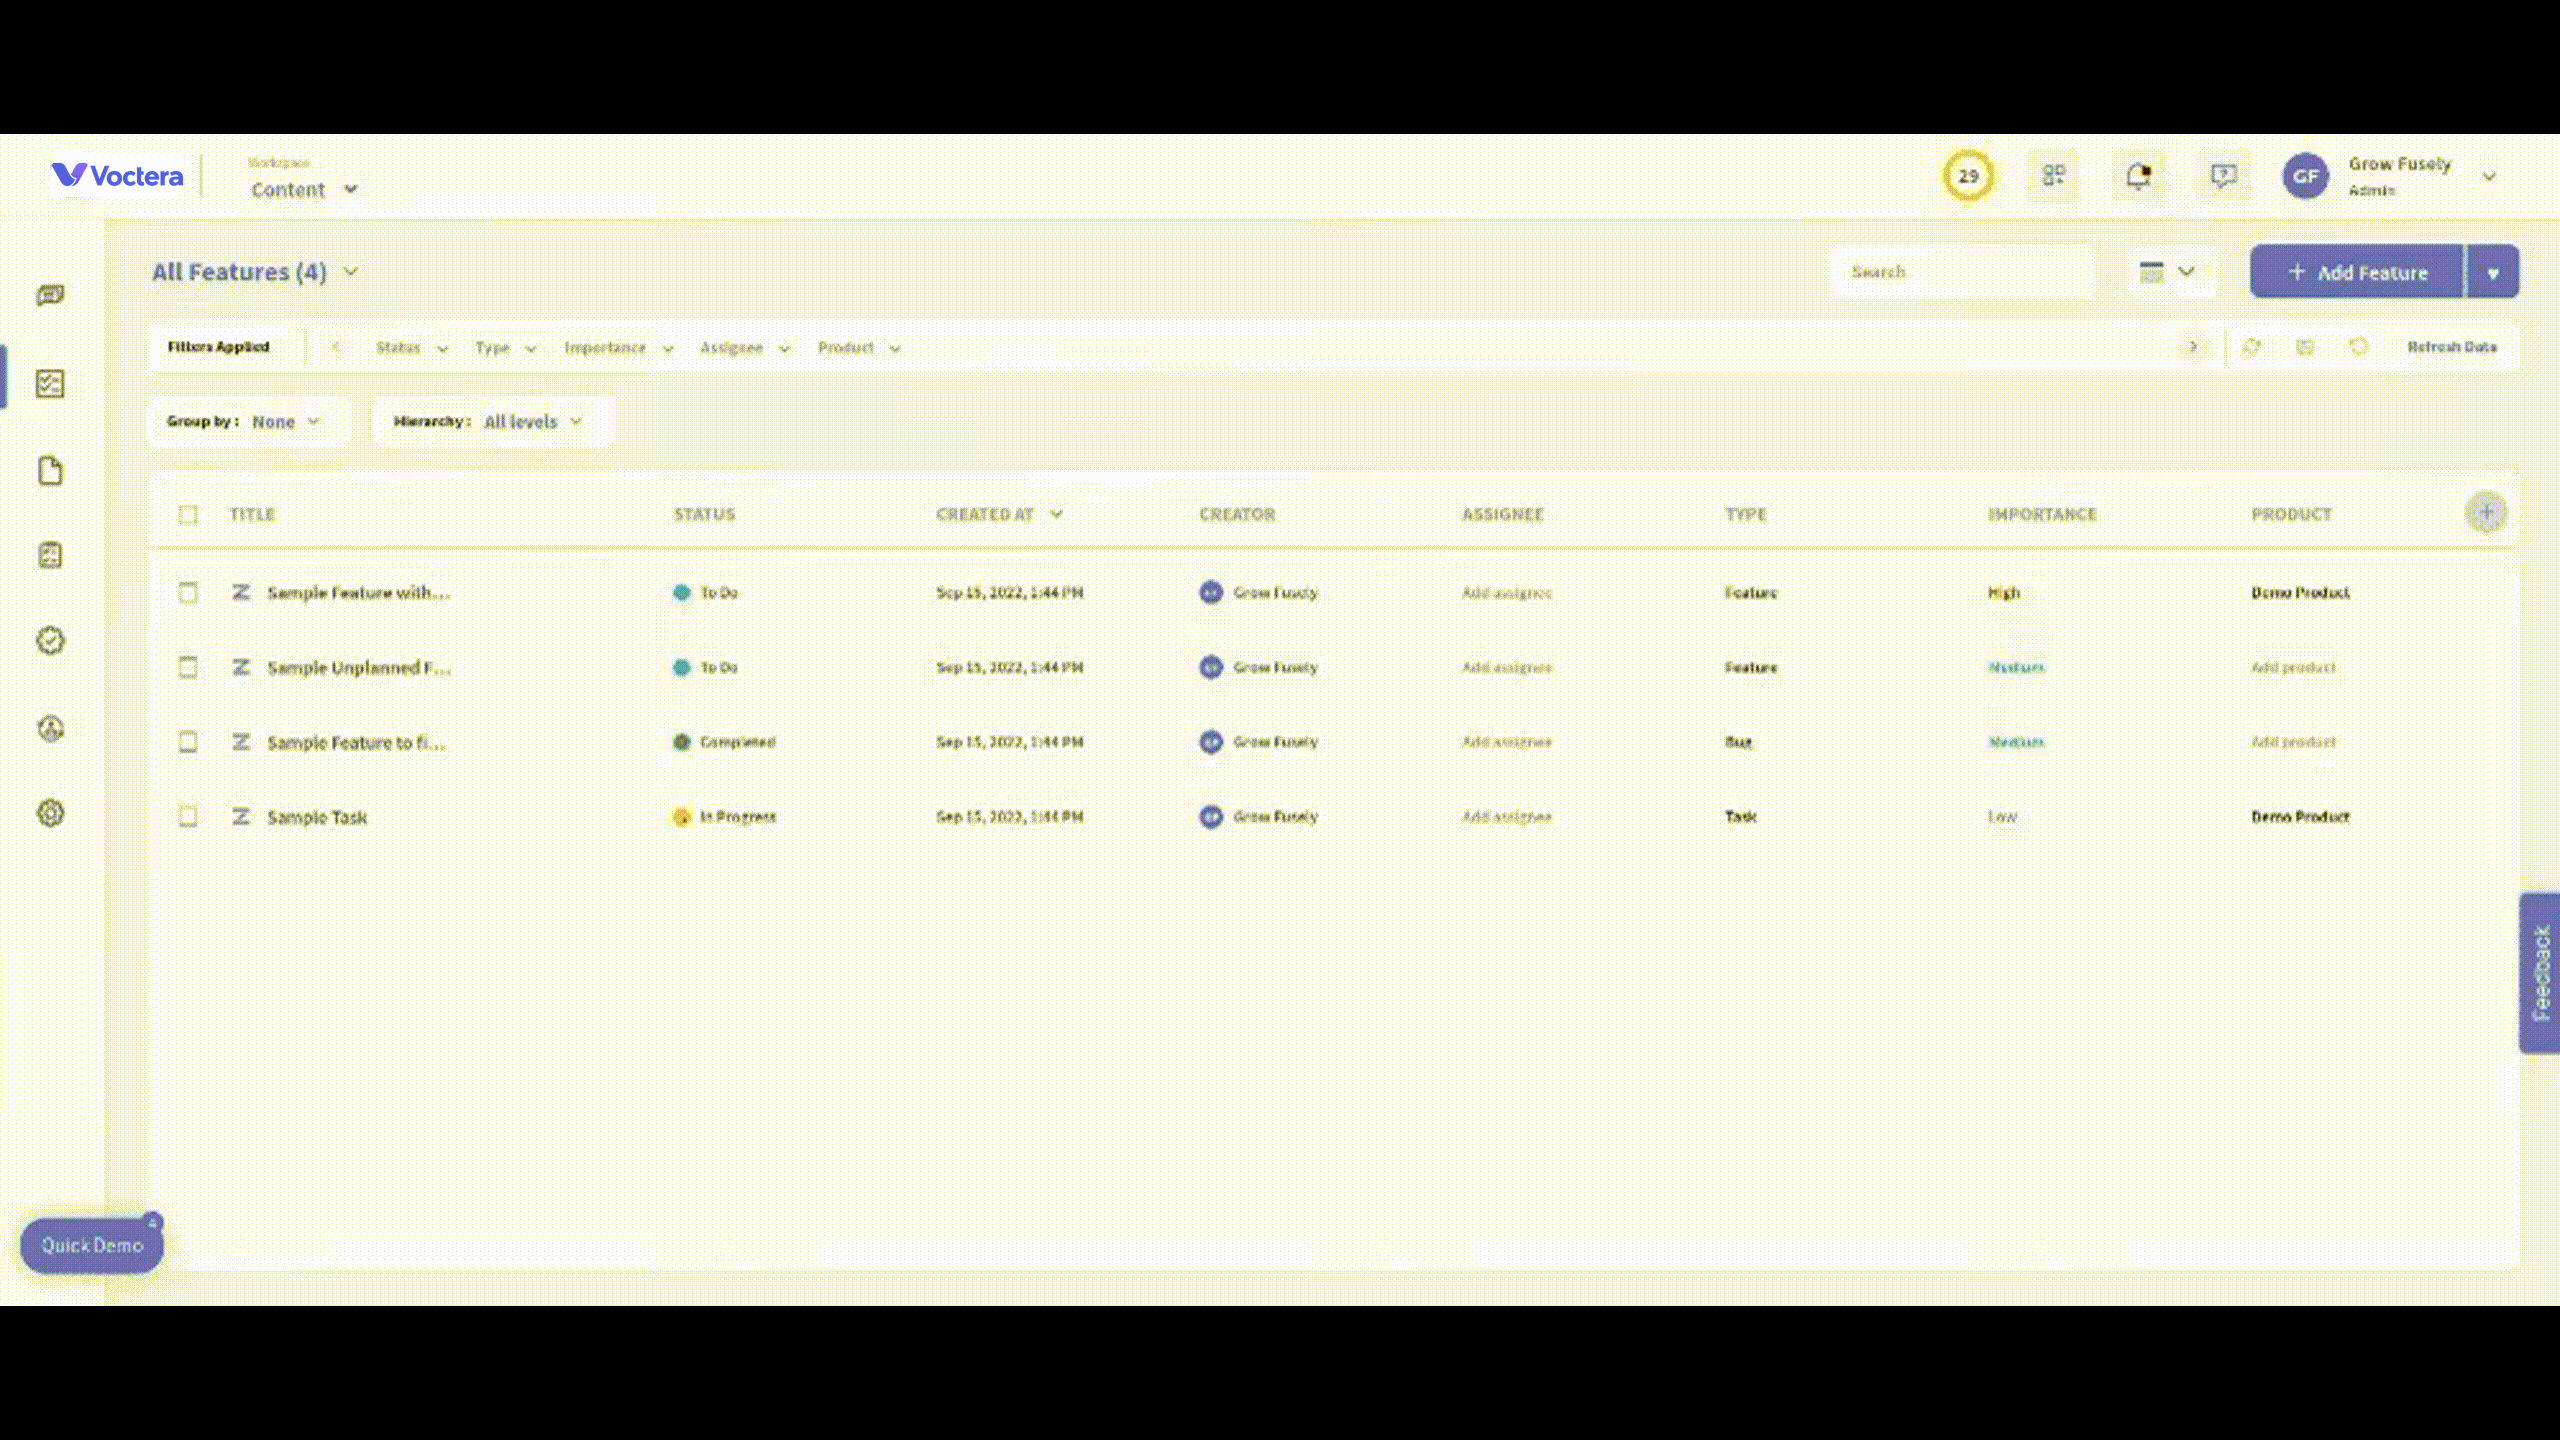Toggle the select-all checkbox in table header
Image resolution: width=2560 pixels, height=1440 pixels.
[188, 514]
